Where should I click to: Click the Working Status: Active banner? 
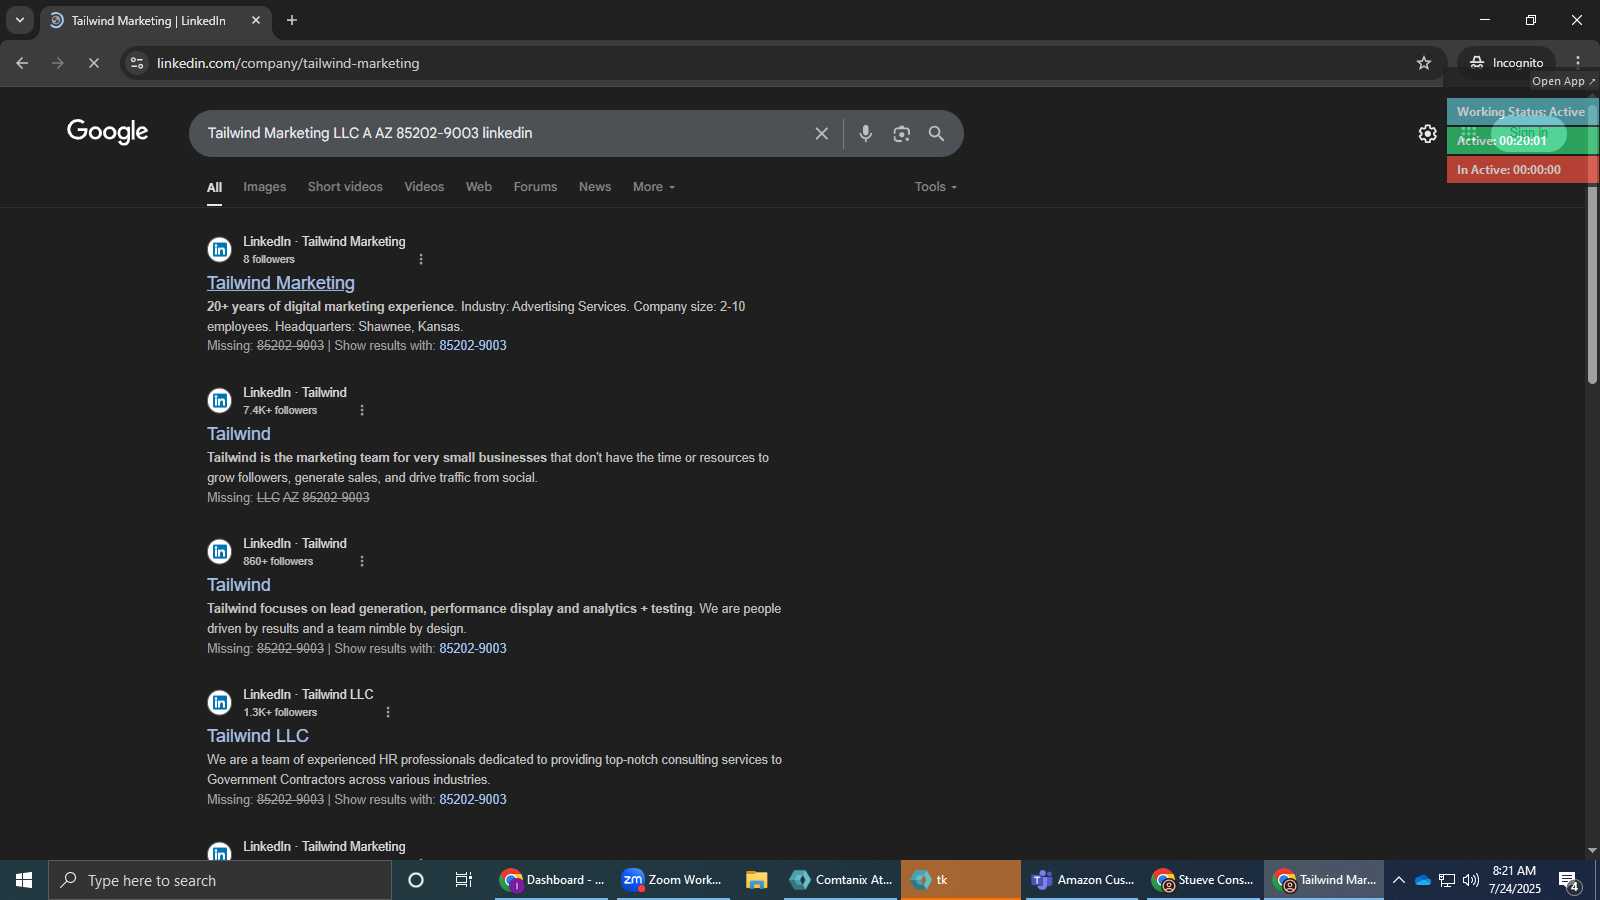coord(1522,112)
